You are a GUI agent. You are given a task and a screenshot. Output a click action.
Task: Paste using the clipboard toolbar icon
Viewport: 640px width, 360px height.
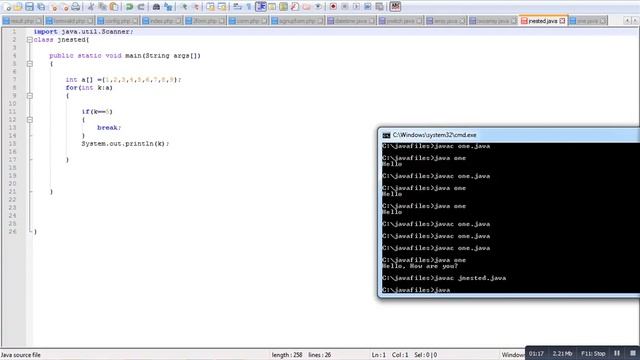114,7
